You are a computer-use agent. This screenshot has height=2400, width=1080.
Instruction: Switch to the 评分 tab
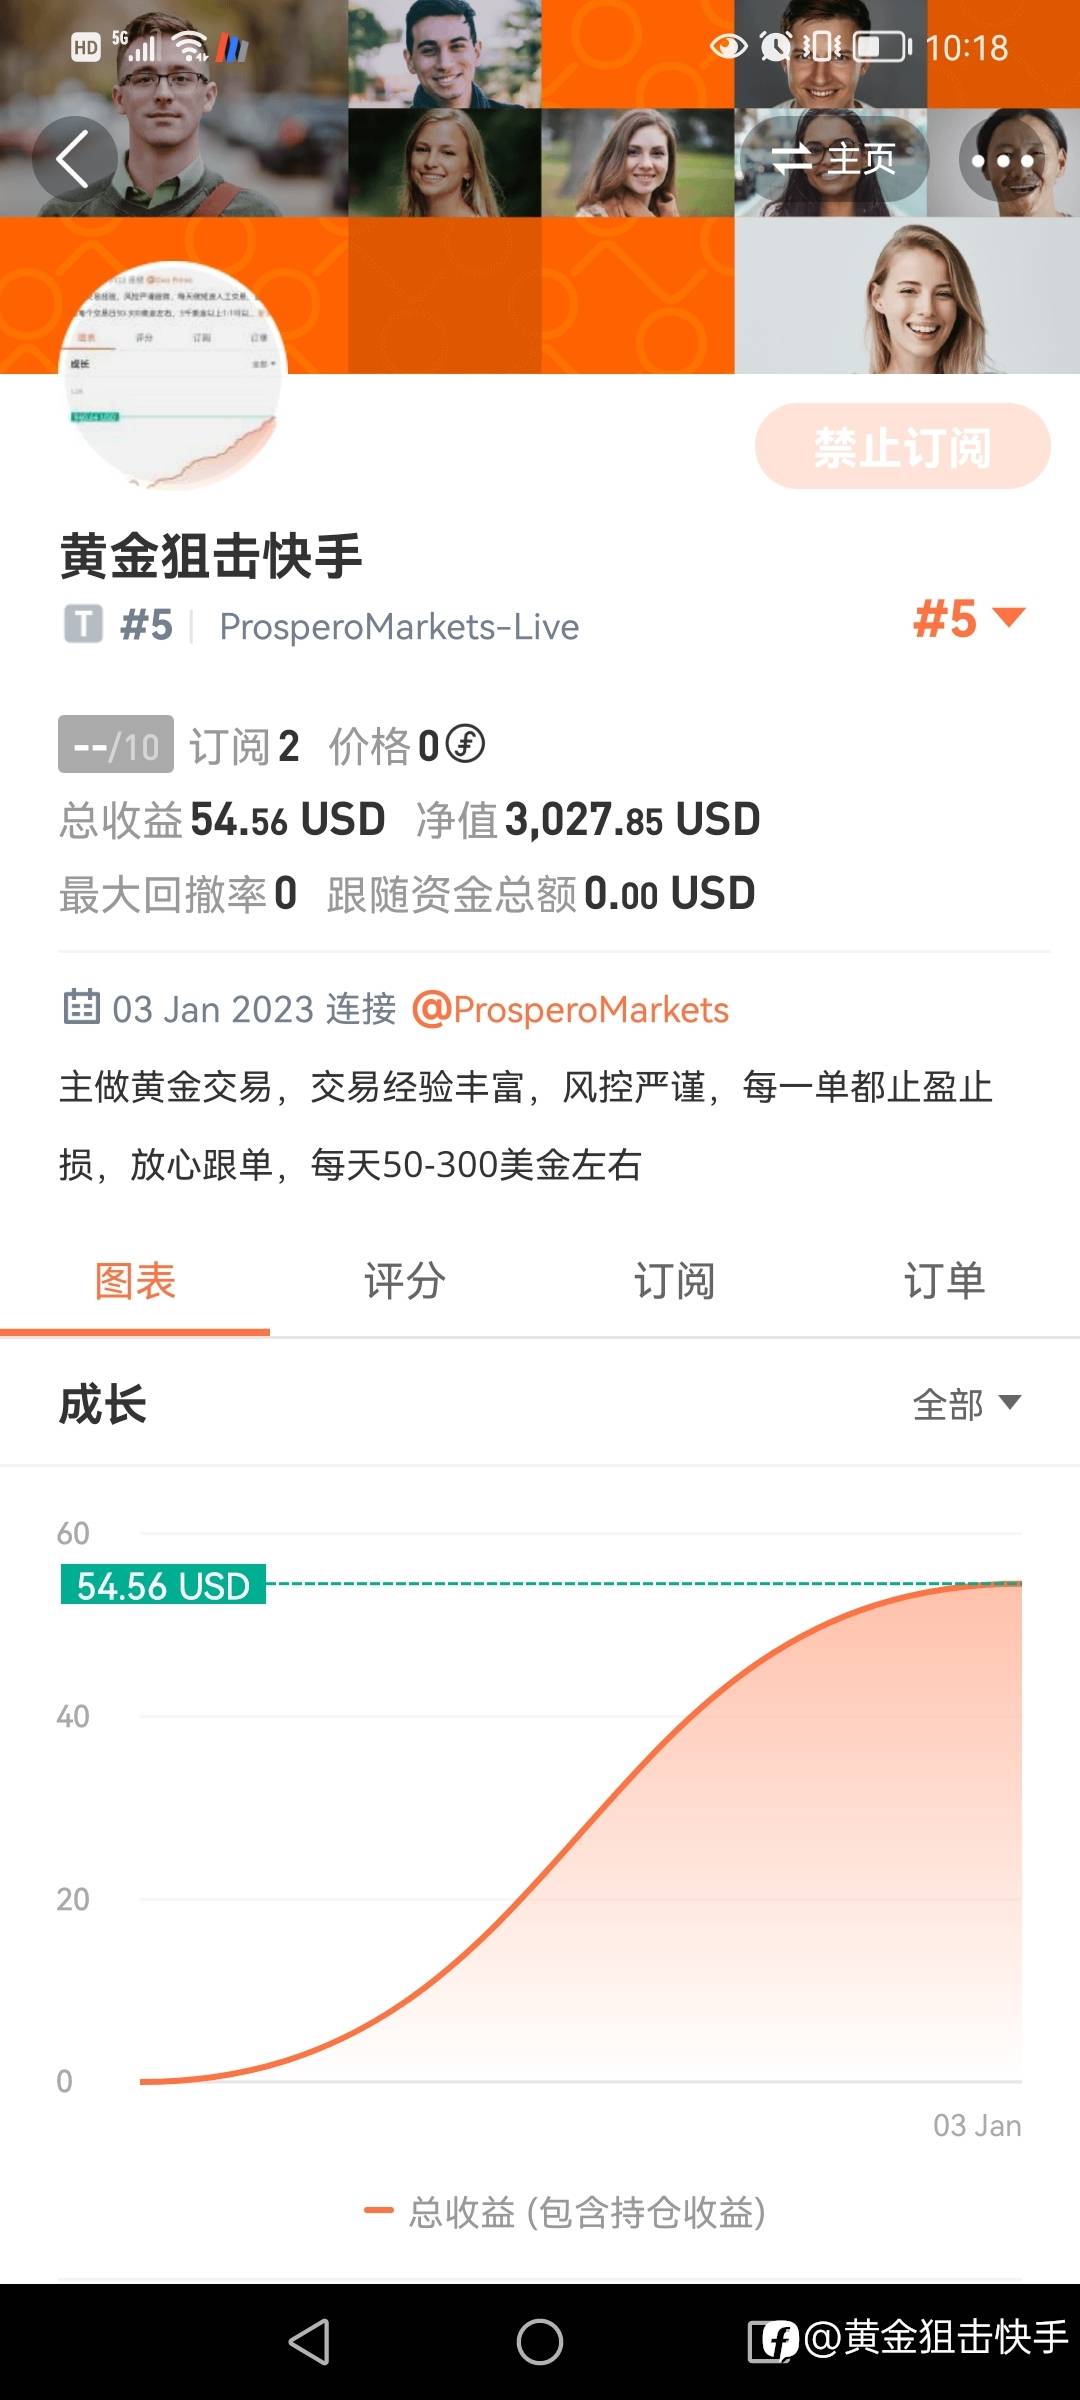point(405,1281)
